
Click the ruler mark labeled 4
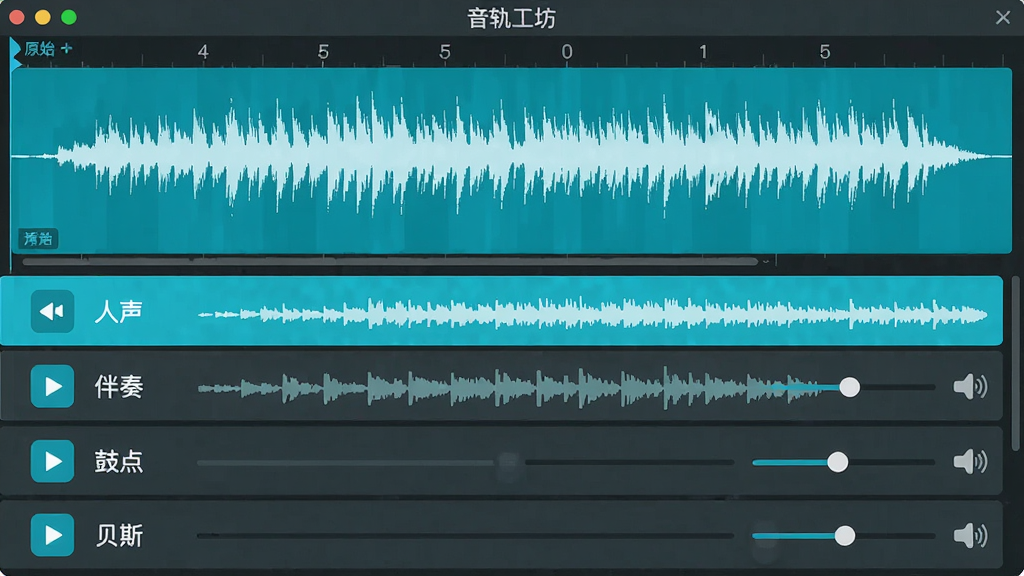[203, 52]
